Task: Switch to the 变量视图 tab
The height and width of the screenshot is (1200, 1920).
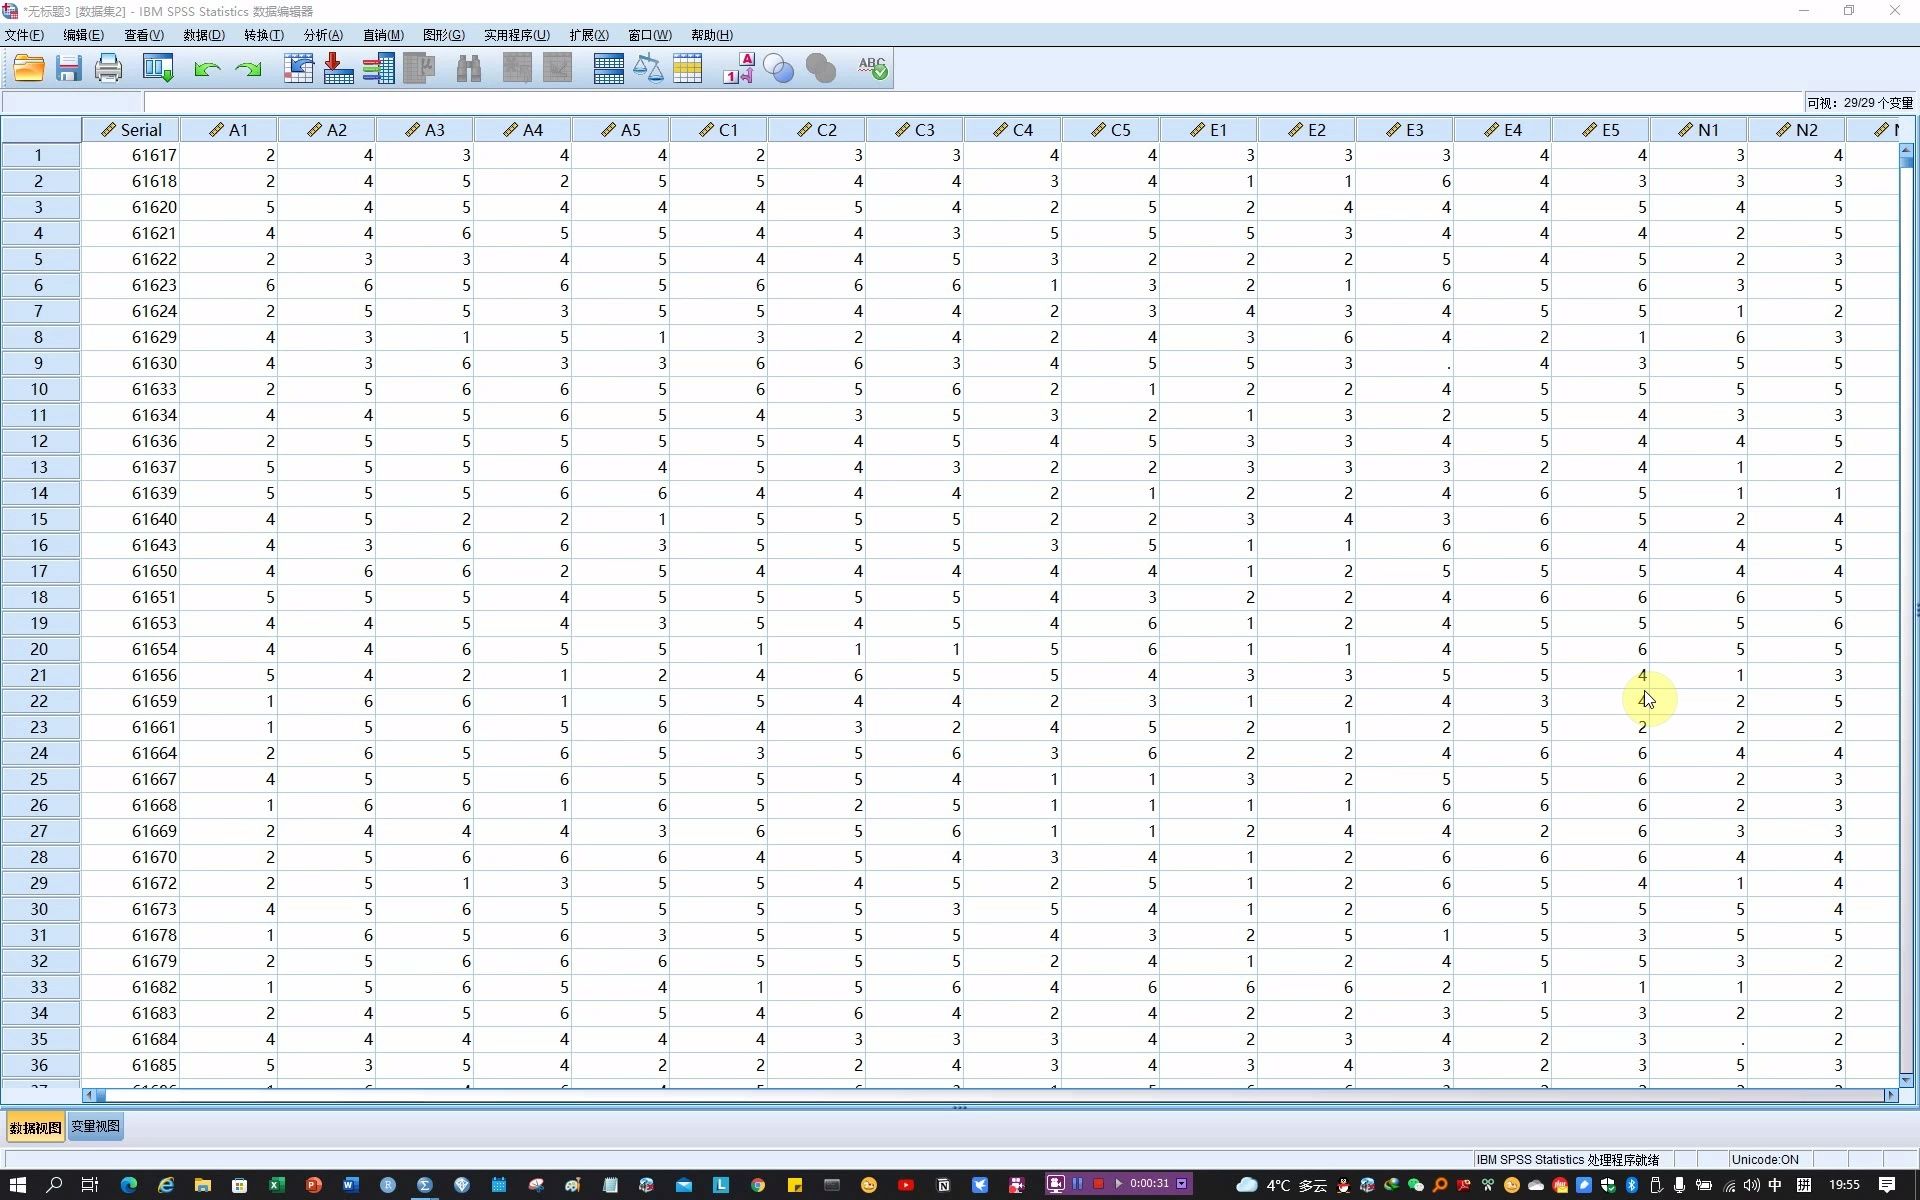Action: (95, 1127)
